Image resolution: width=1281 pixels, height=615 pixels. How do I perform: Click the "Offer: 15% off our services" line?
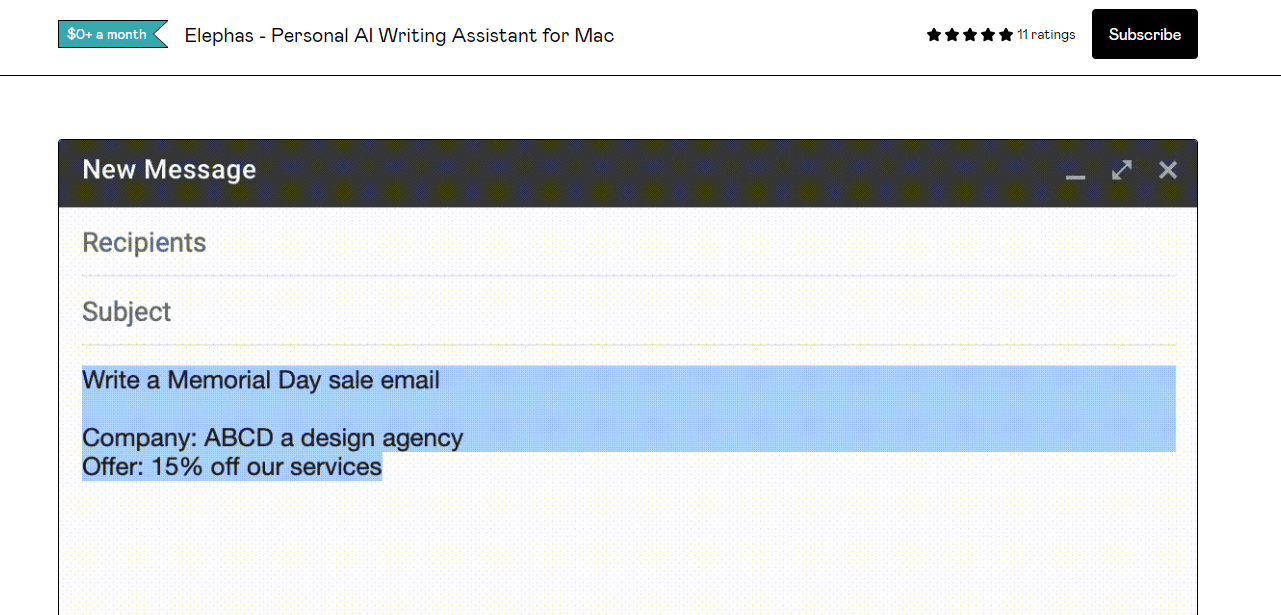(232, 467)
